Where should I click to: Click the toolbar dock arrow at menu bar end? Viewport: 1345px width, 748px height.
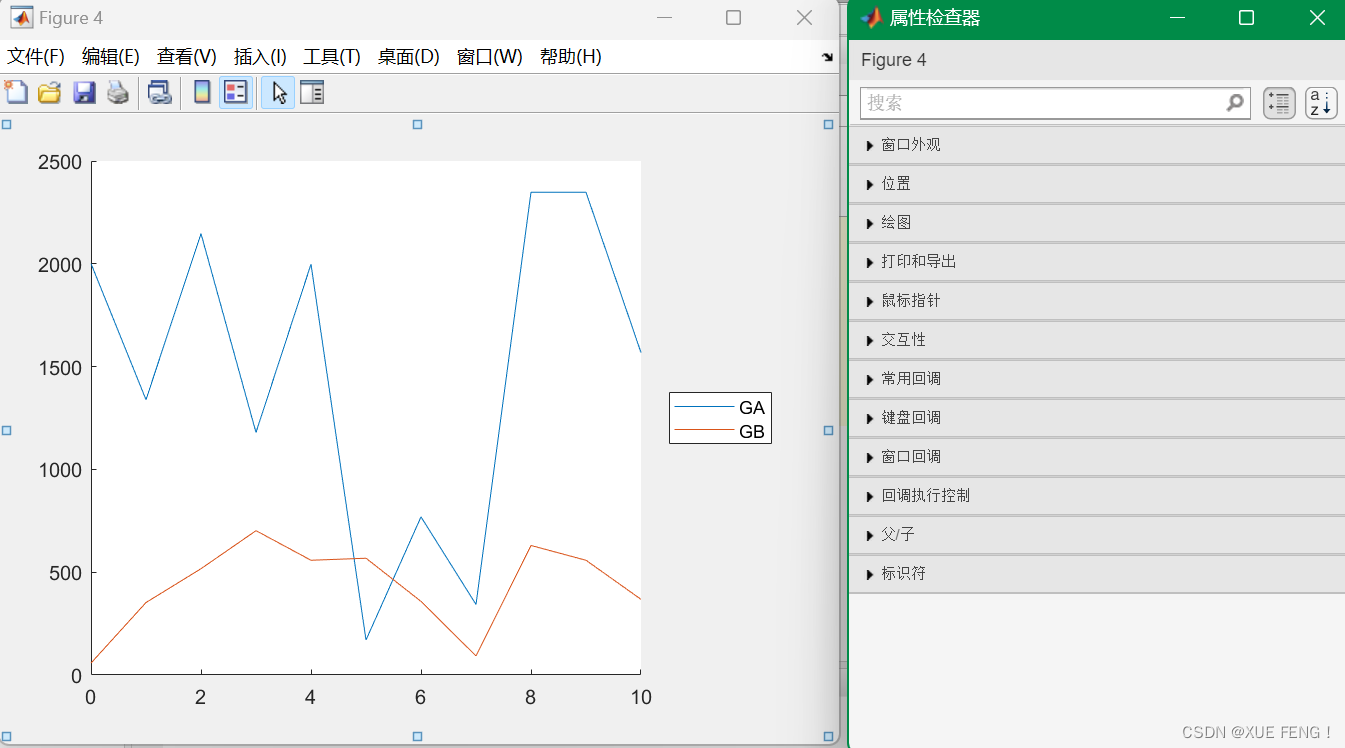(x=827, y=58)
